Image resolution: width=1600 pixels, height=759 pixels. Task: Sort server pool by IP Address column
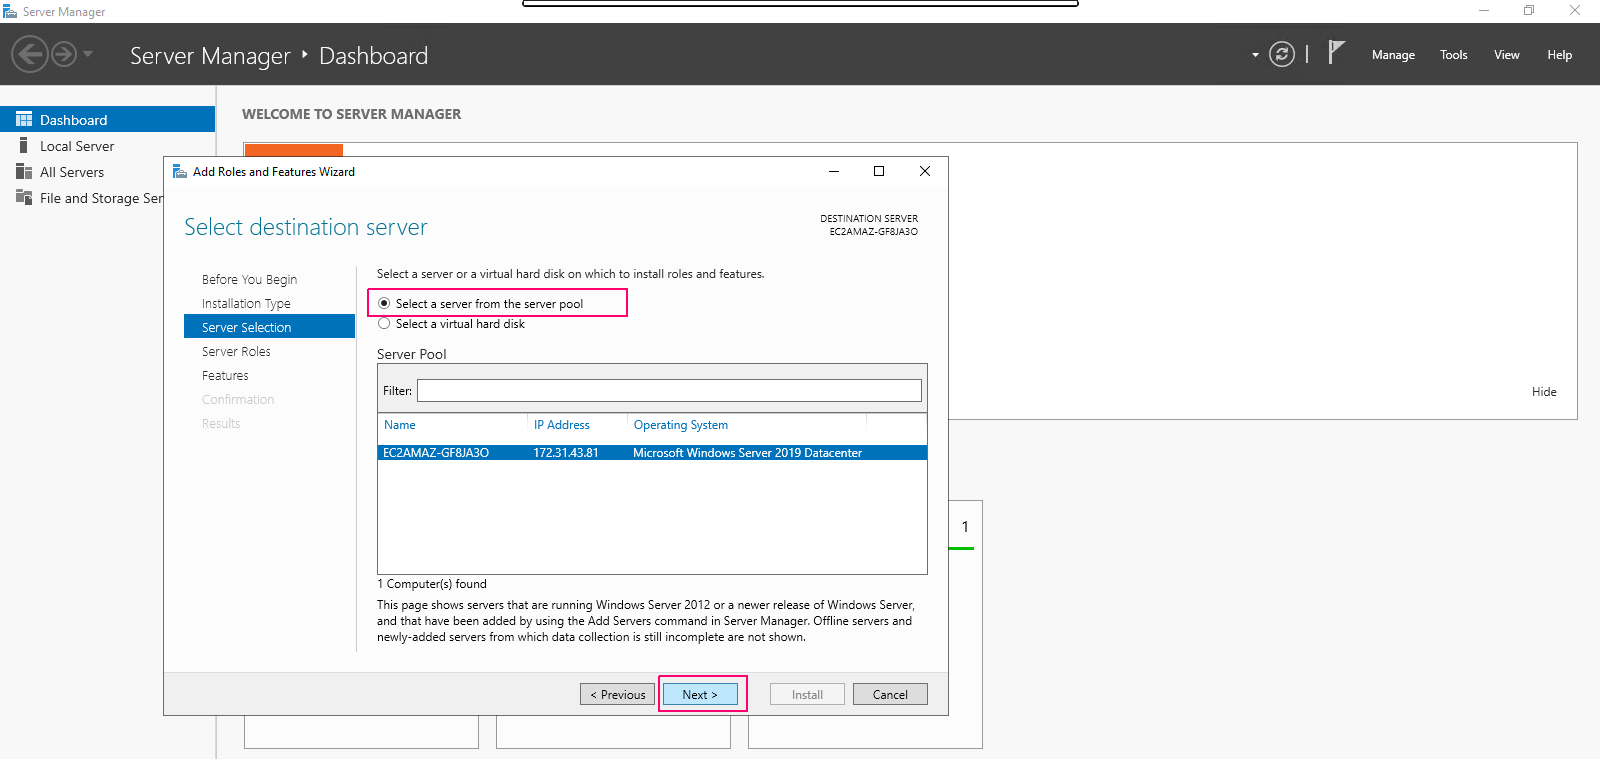tap(561, 425)
